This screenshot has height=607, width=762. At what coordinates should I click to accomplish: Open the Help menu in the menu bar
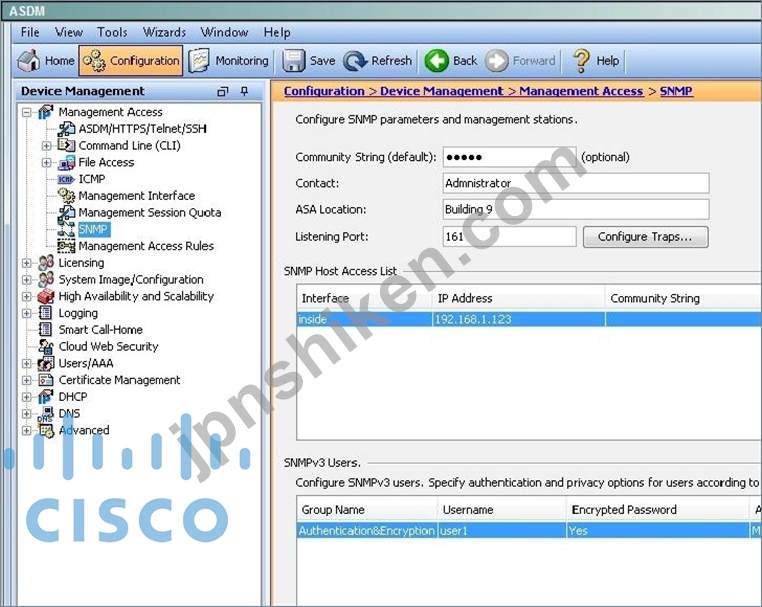click(x=277, y=33)
